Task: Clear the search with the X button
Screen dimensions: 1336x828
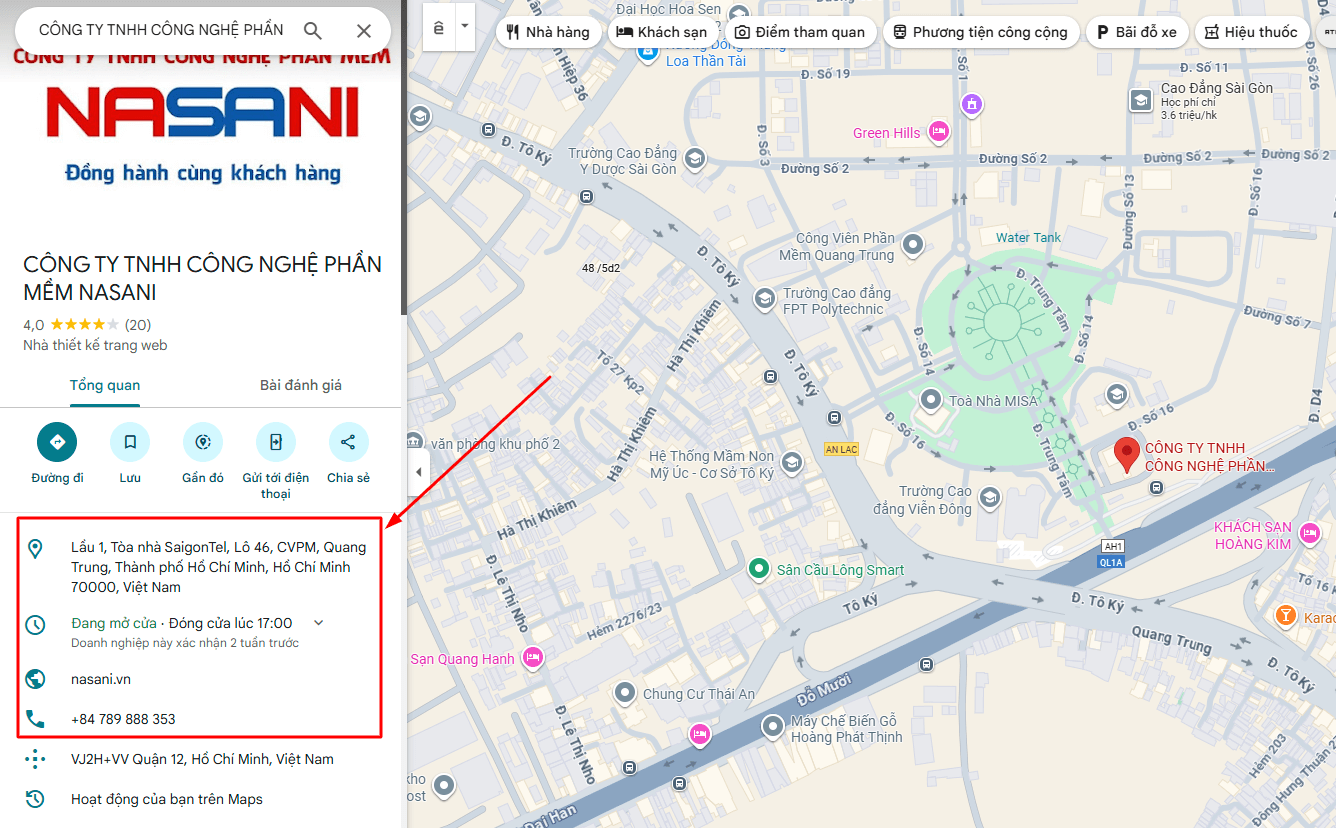Action: [x=364, y=31]
